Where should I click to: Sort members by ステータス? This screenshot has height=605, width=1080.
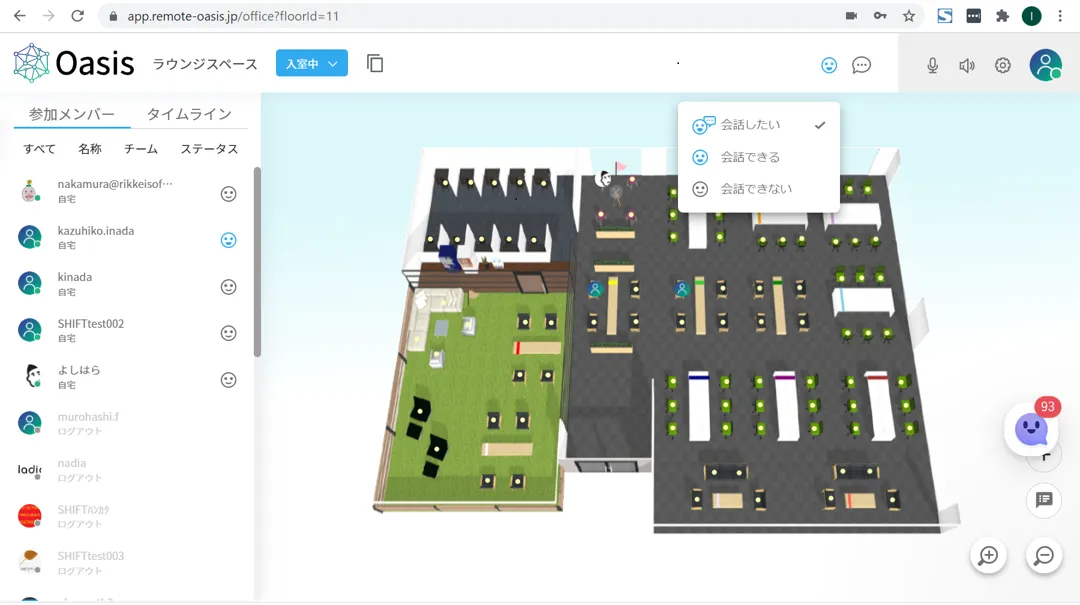[209, 149]
